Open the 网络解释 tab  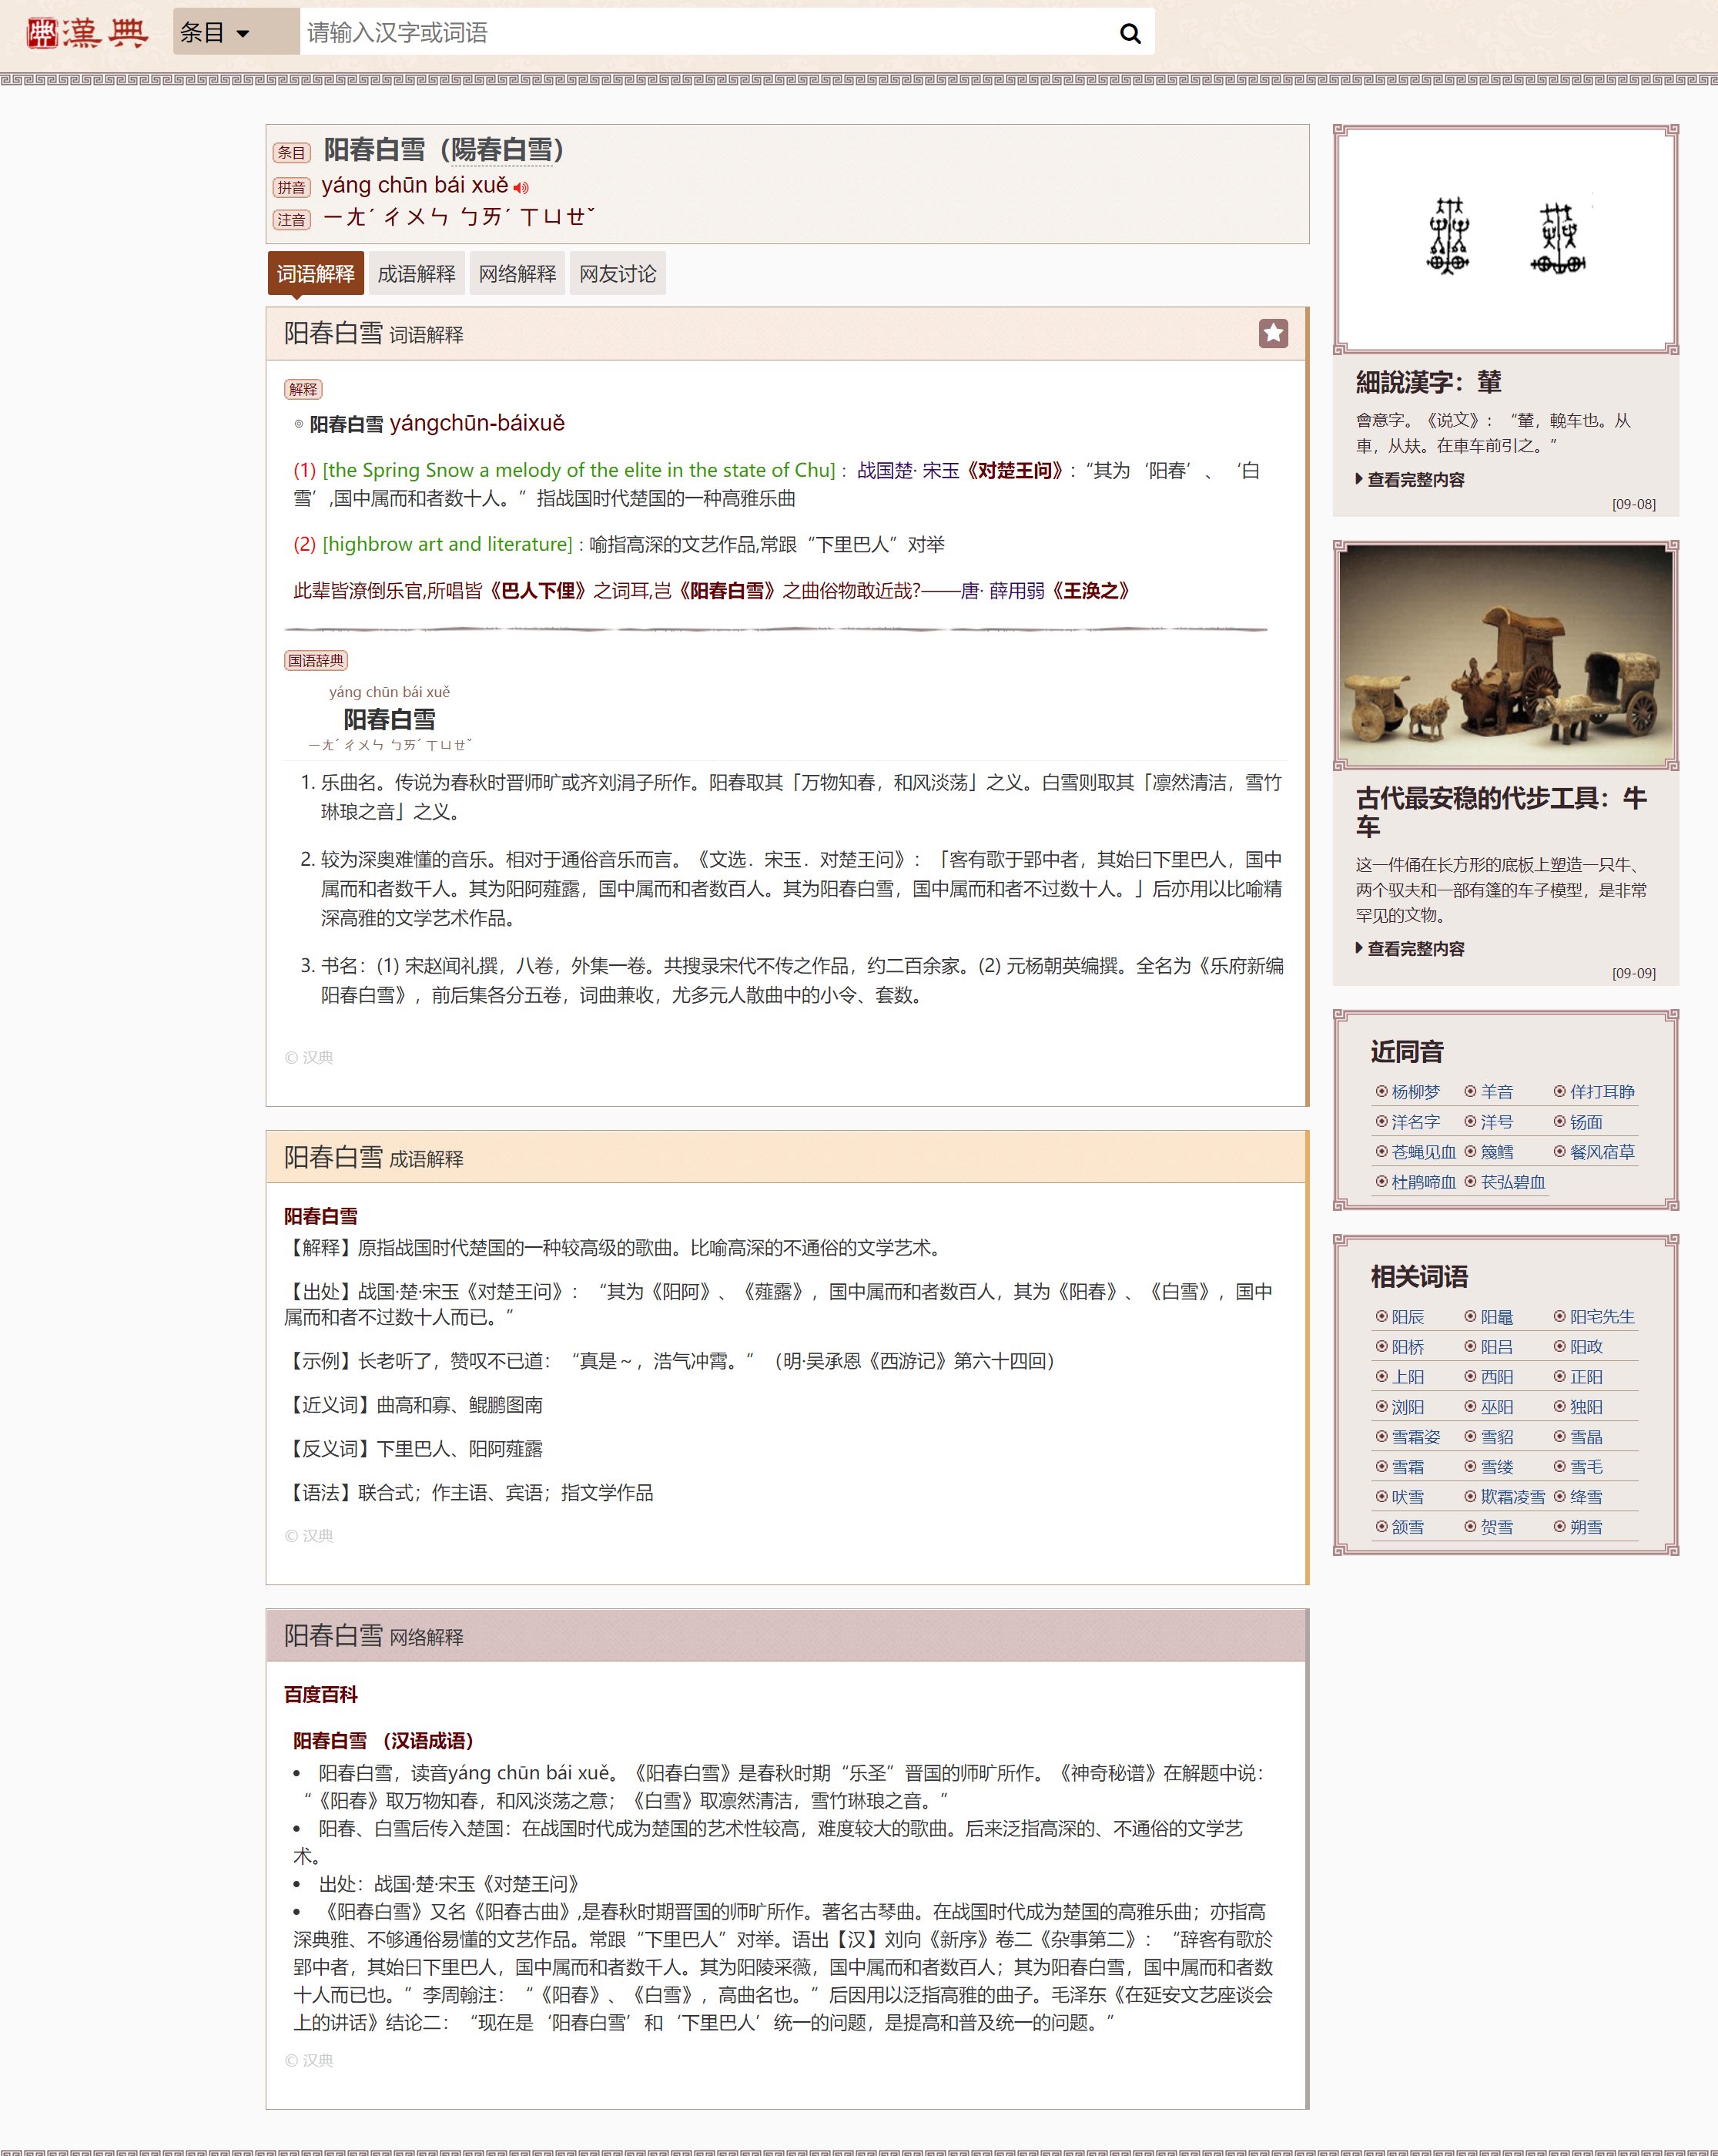[x=517, y=274]
